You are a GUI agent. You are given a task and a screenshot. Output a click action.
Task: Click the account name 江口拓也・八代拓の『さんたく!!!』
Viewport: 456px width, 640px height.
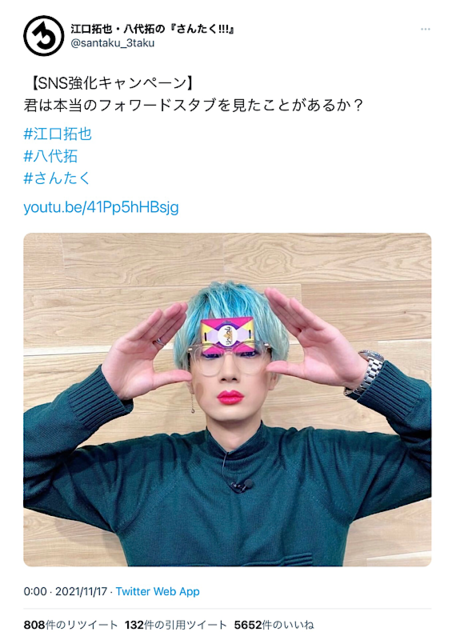point(152,29)
